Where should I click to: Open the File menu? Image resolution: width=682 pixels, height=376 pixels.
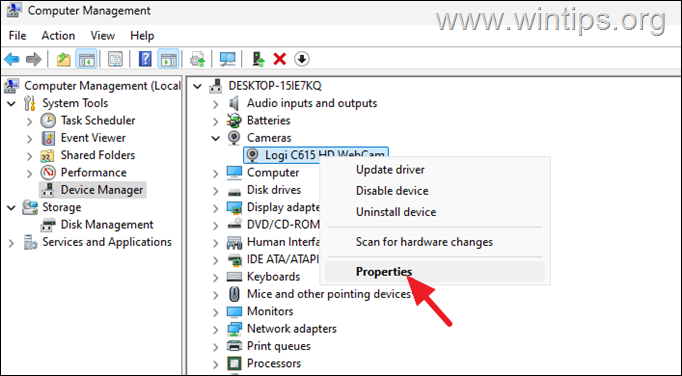tap(17, 35)
